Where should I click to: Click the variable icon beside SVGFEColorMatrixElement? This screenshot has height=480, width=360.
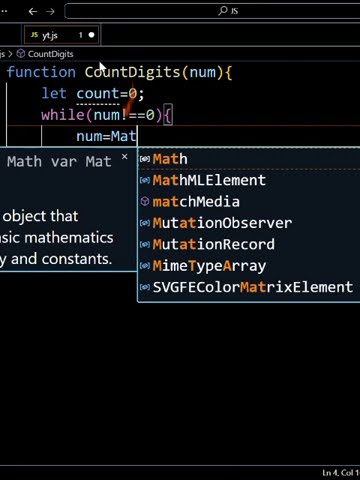click(145, 287)
